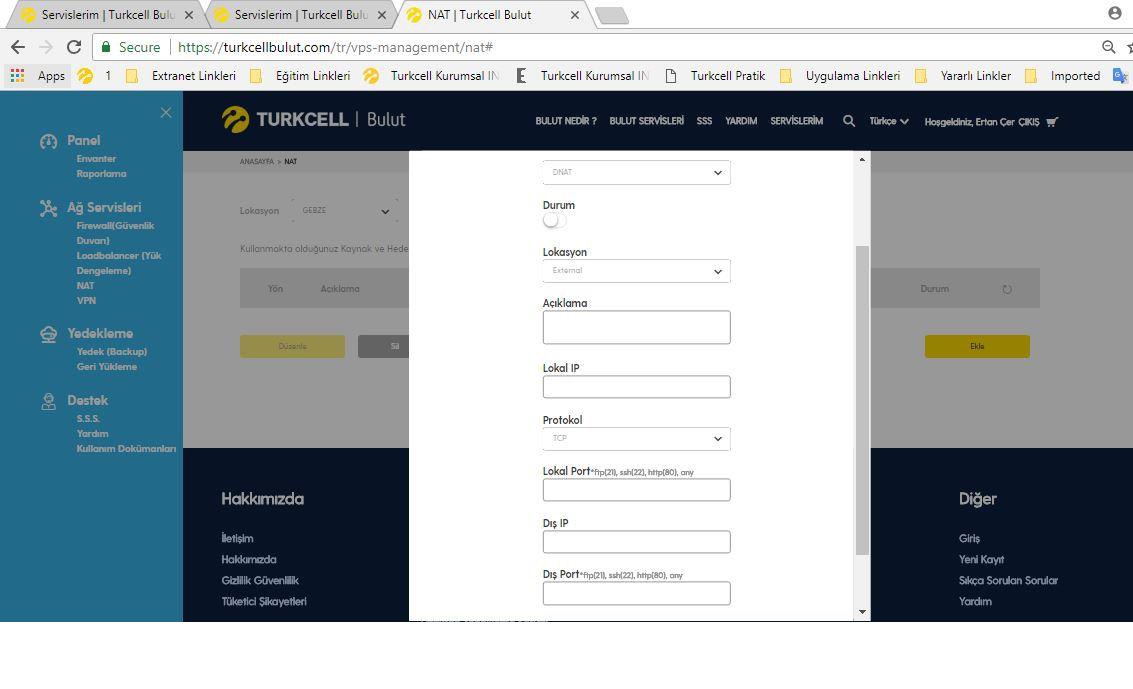Open BULUT SERVİSLERİ menu item

click(x=646, y=121)
